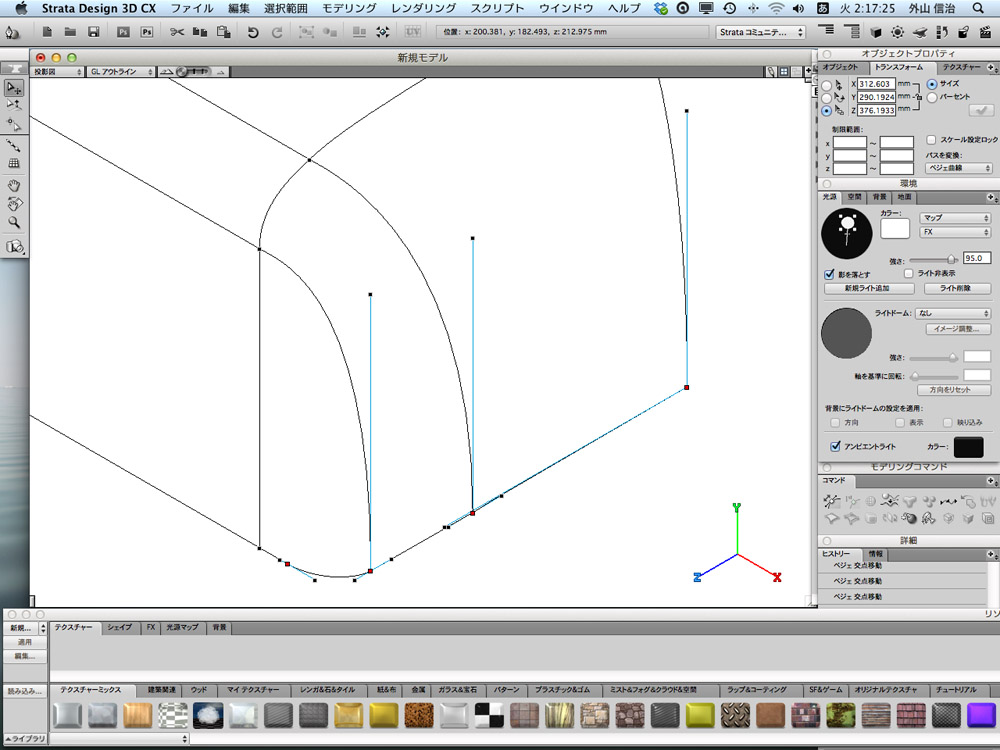Select the magnifier zoom tool
The width and height of the screenshot is (1000, 750).
coord(14,222)
